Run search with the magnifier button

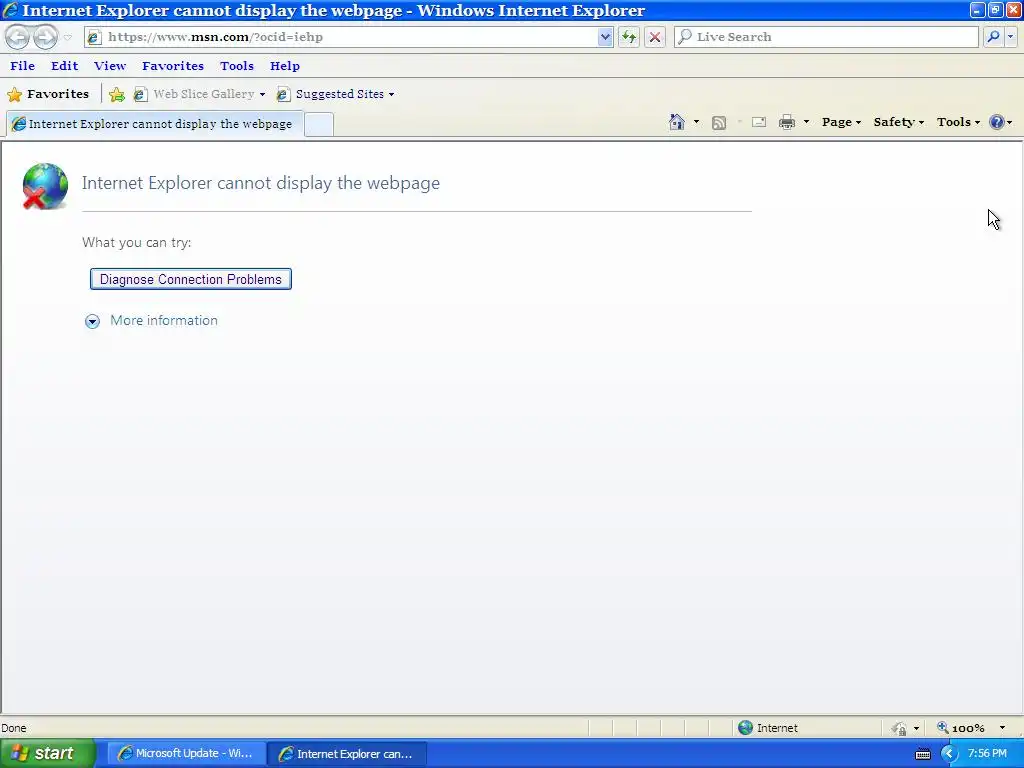(993, 37)
